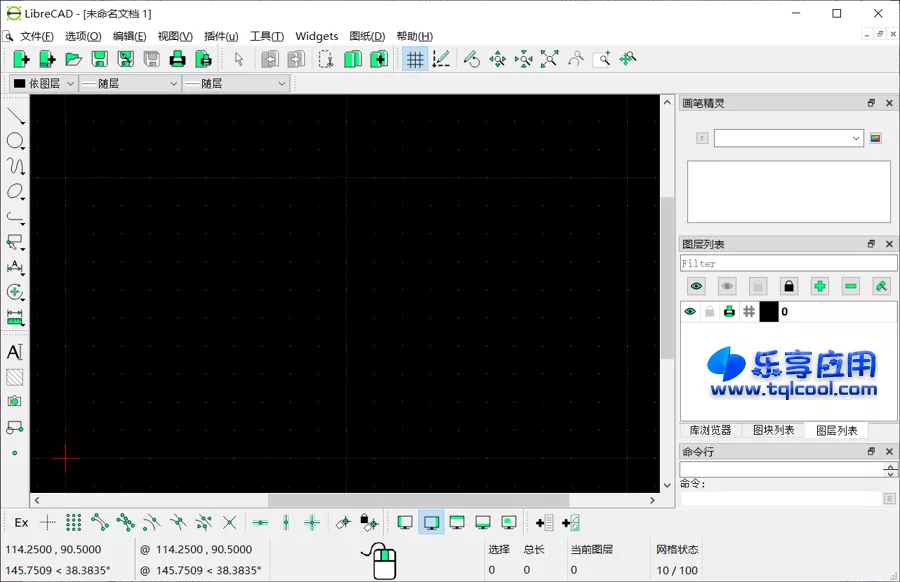
Task: Lock layer 0 with its padlock icon
Action: (712, 311)
